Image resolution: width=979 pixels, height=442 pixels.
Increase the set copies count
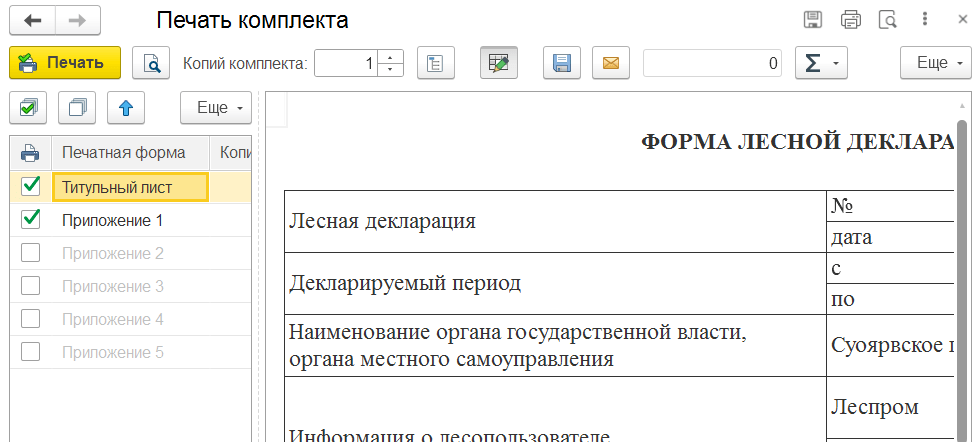point(390,56)
